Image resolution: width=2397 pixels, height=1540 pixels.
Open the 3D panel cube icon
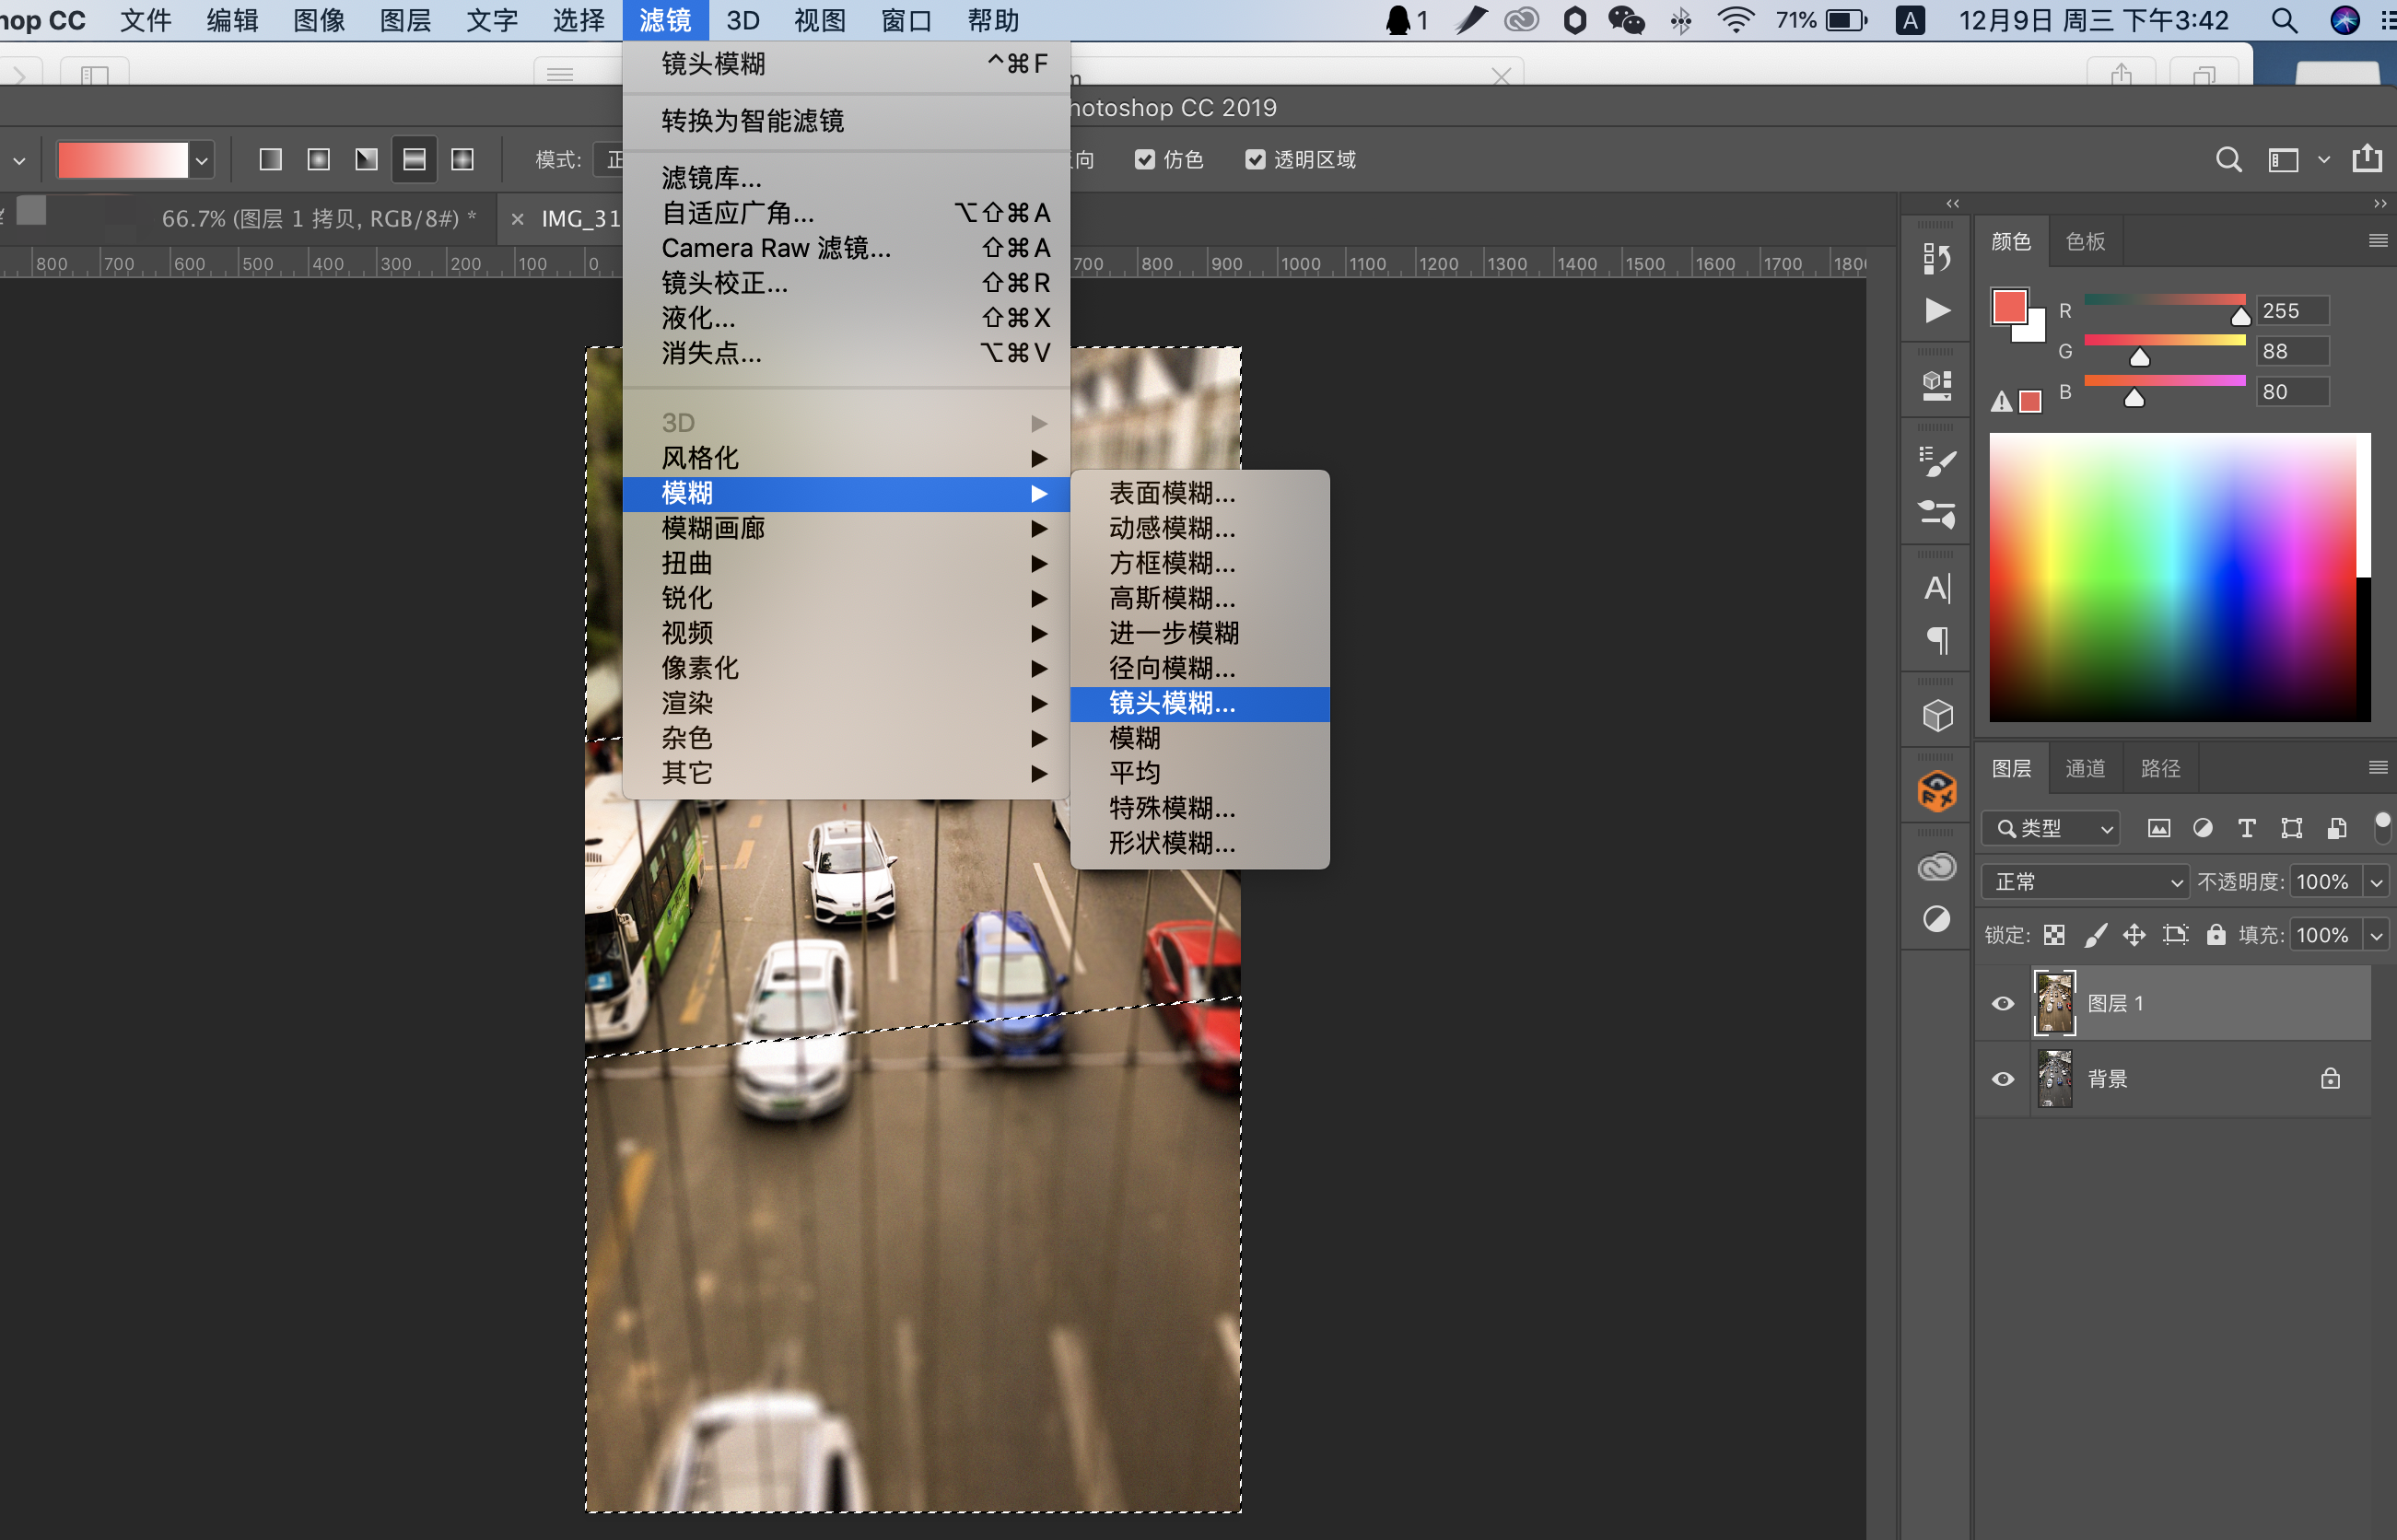coord(1937,715)
